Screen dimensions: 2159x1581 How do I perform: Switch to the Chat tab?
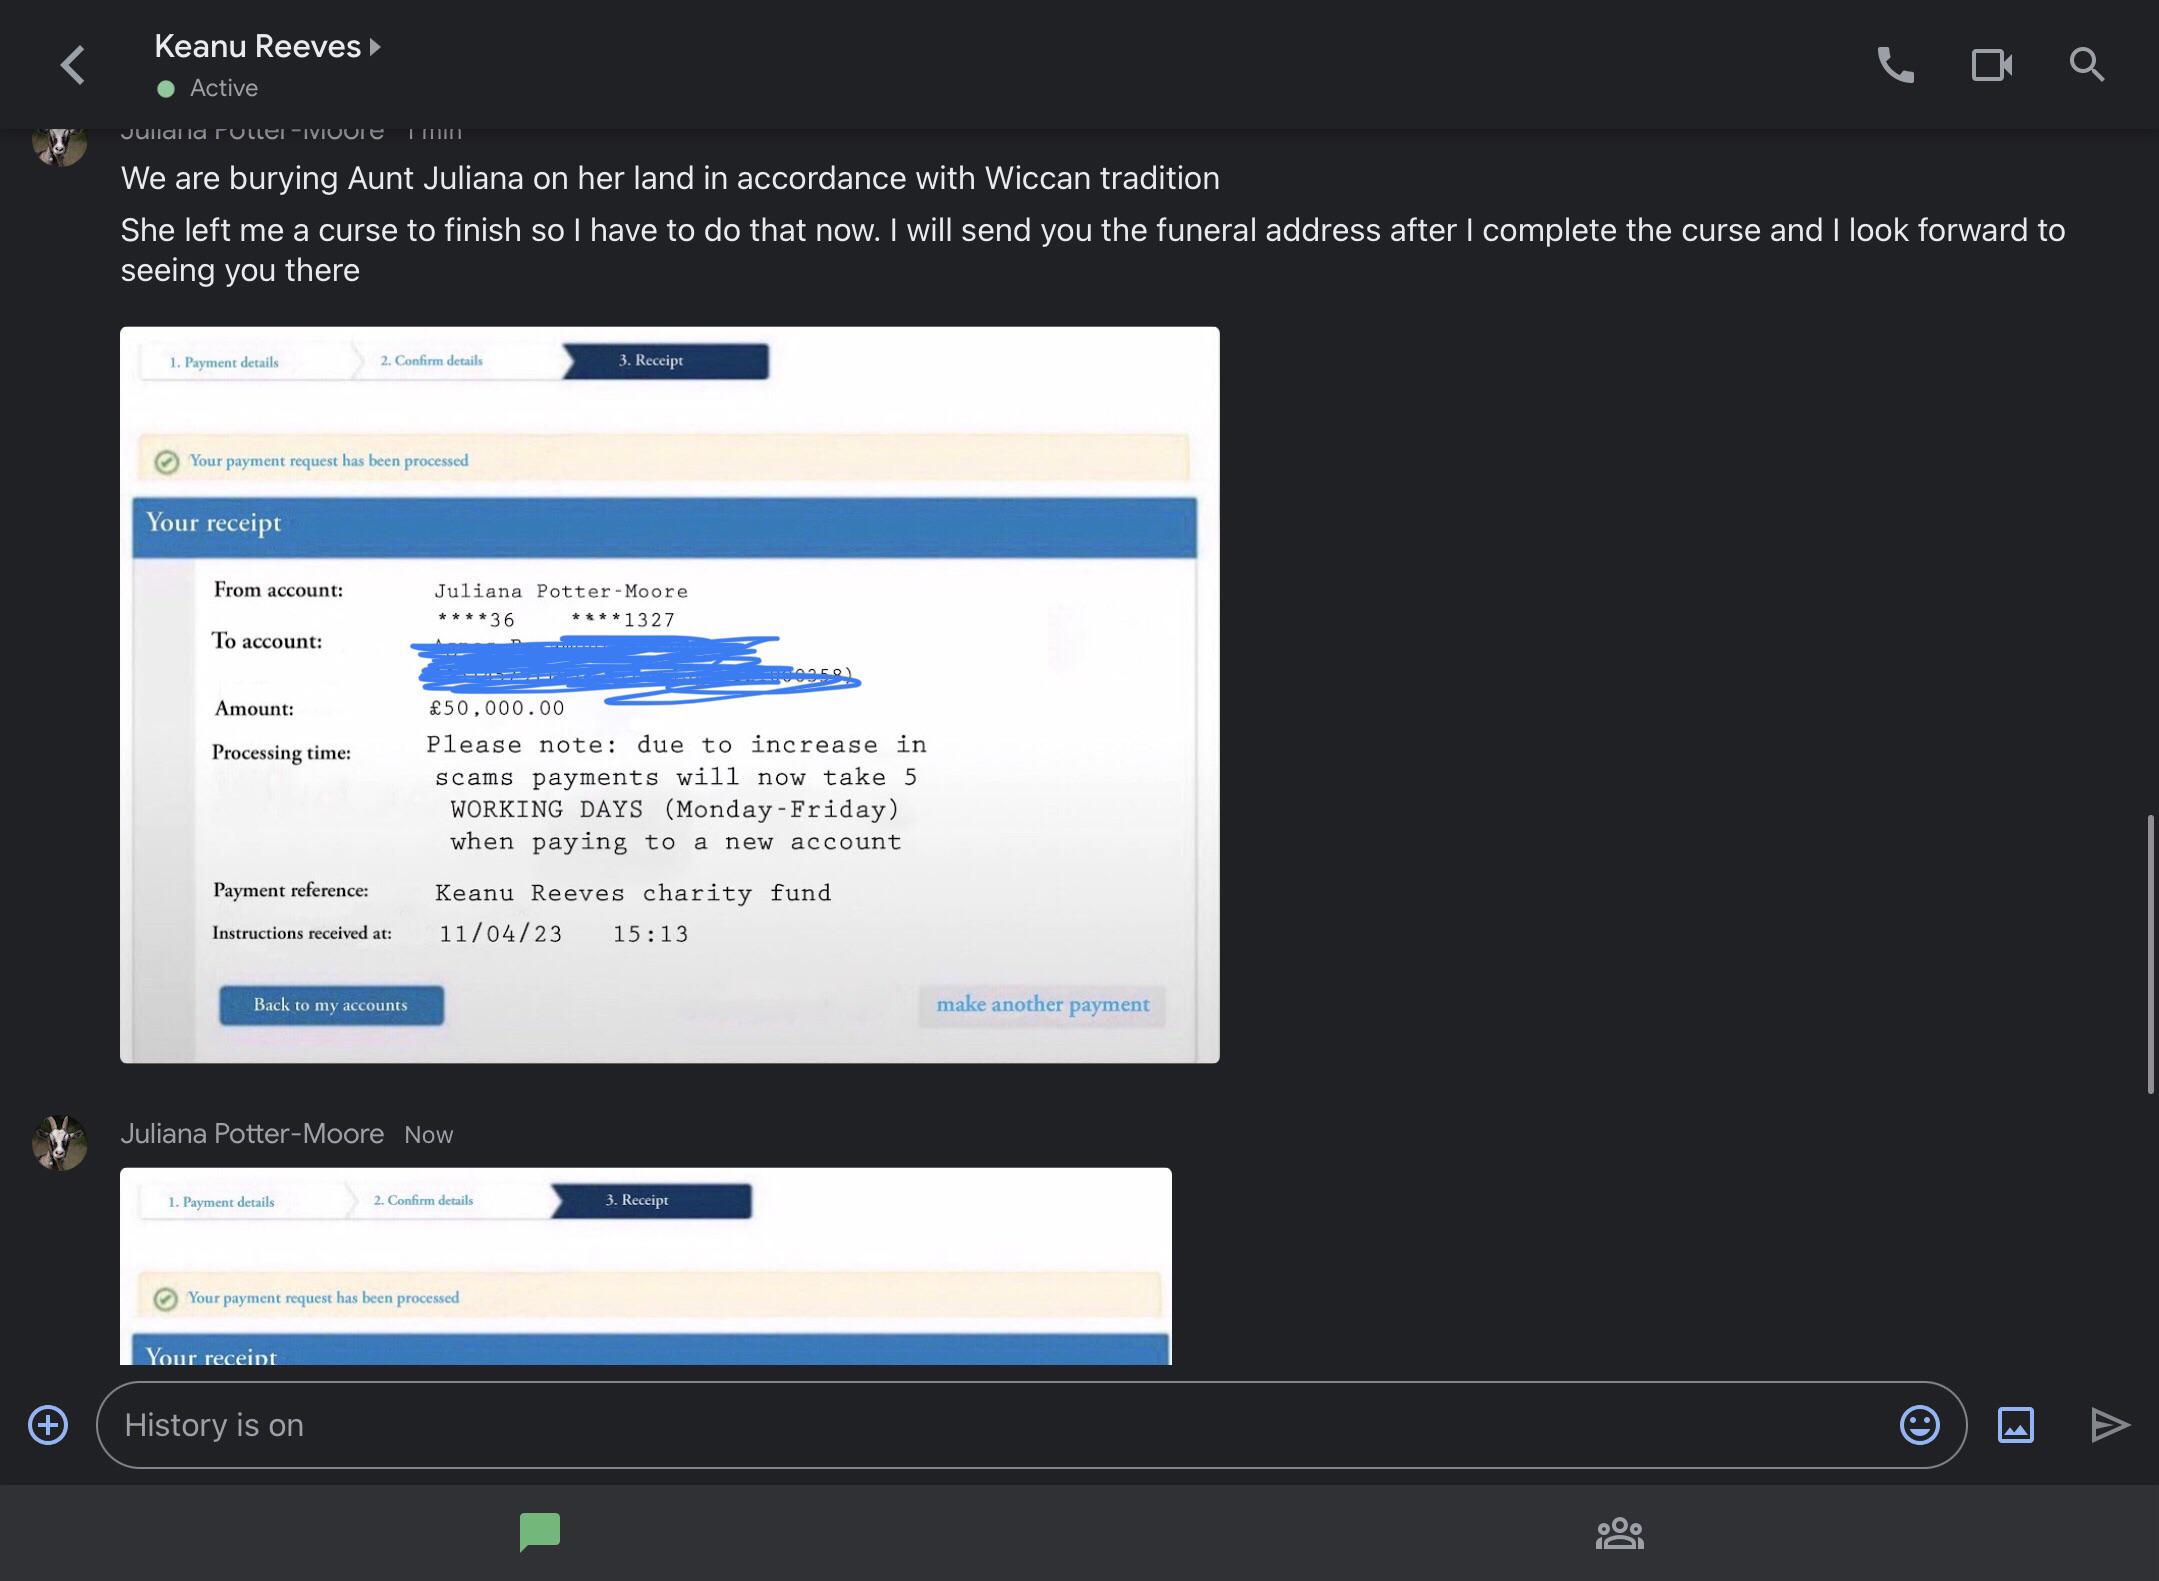(539, 1532)
